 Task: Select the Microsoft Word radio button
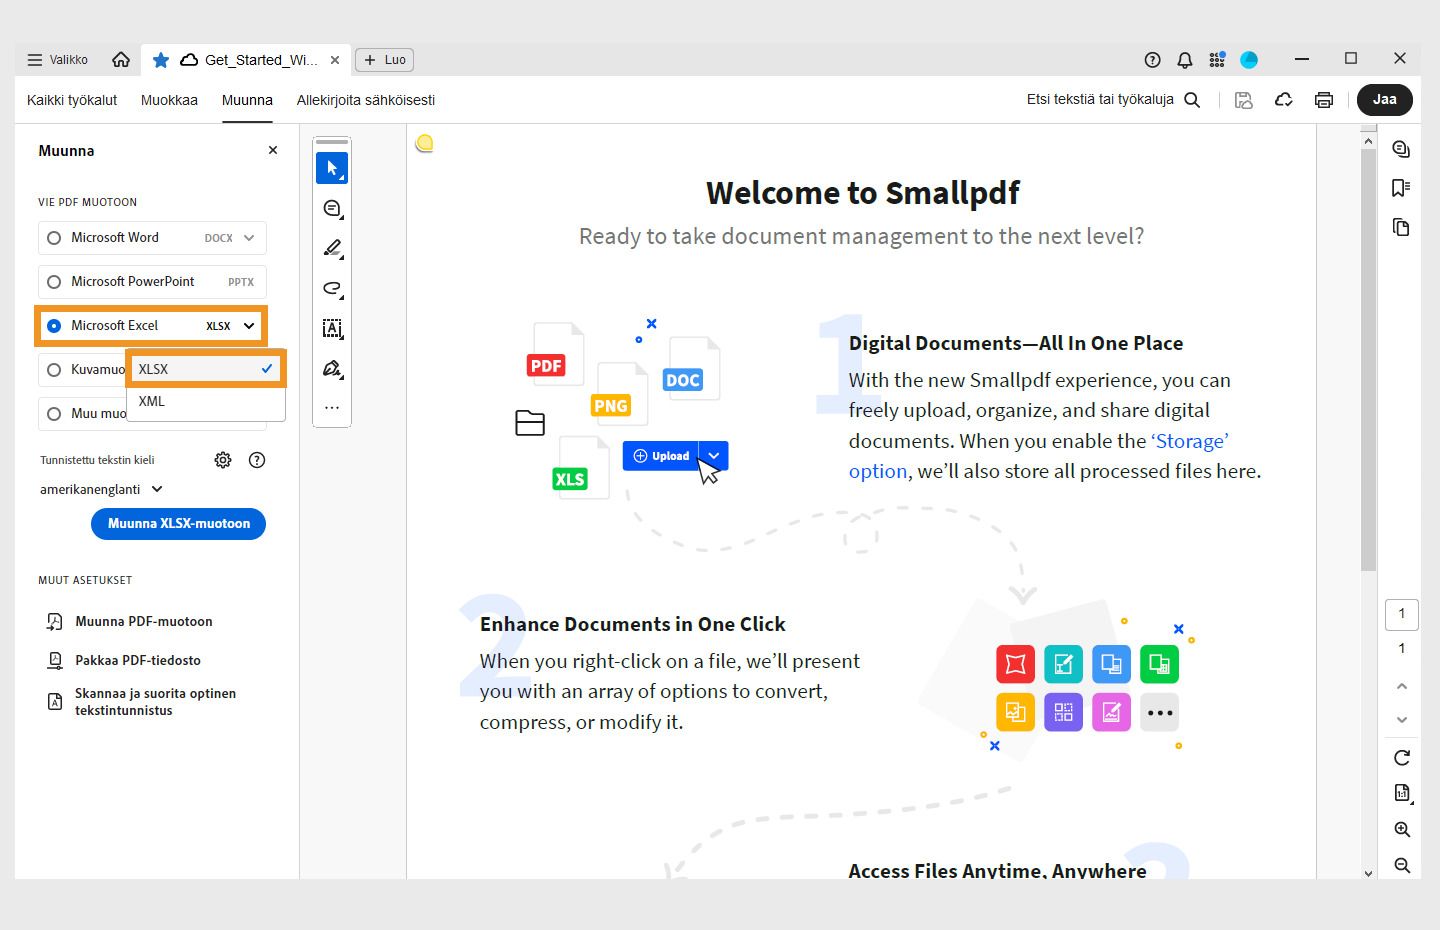[54, 238]
